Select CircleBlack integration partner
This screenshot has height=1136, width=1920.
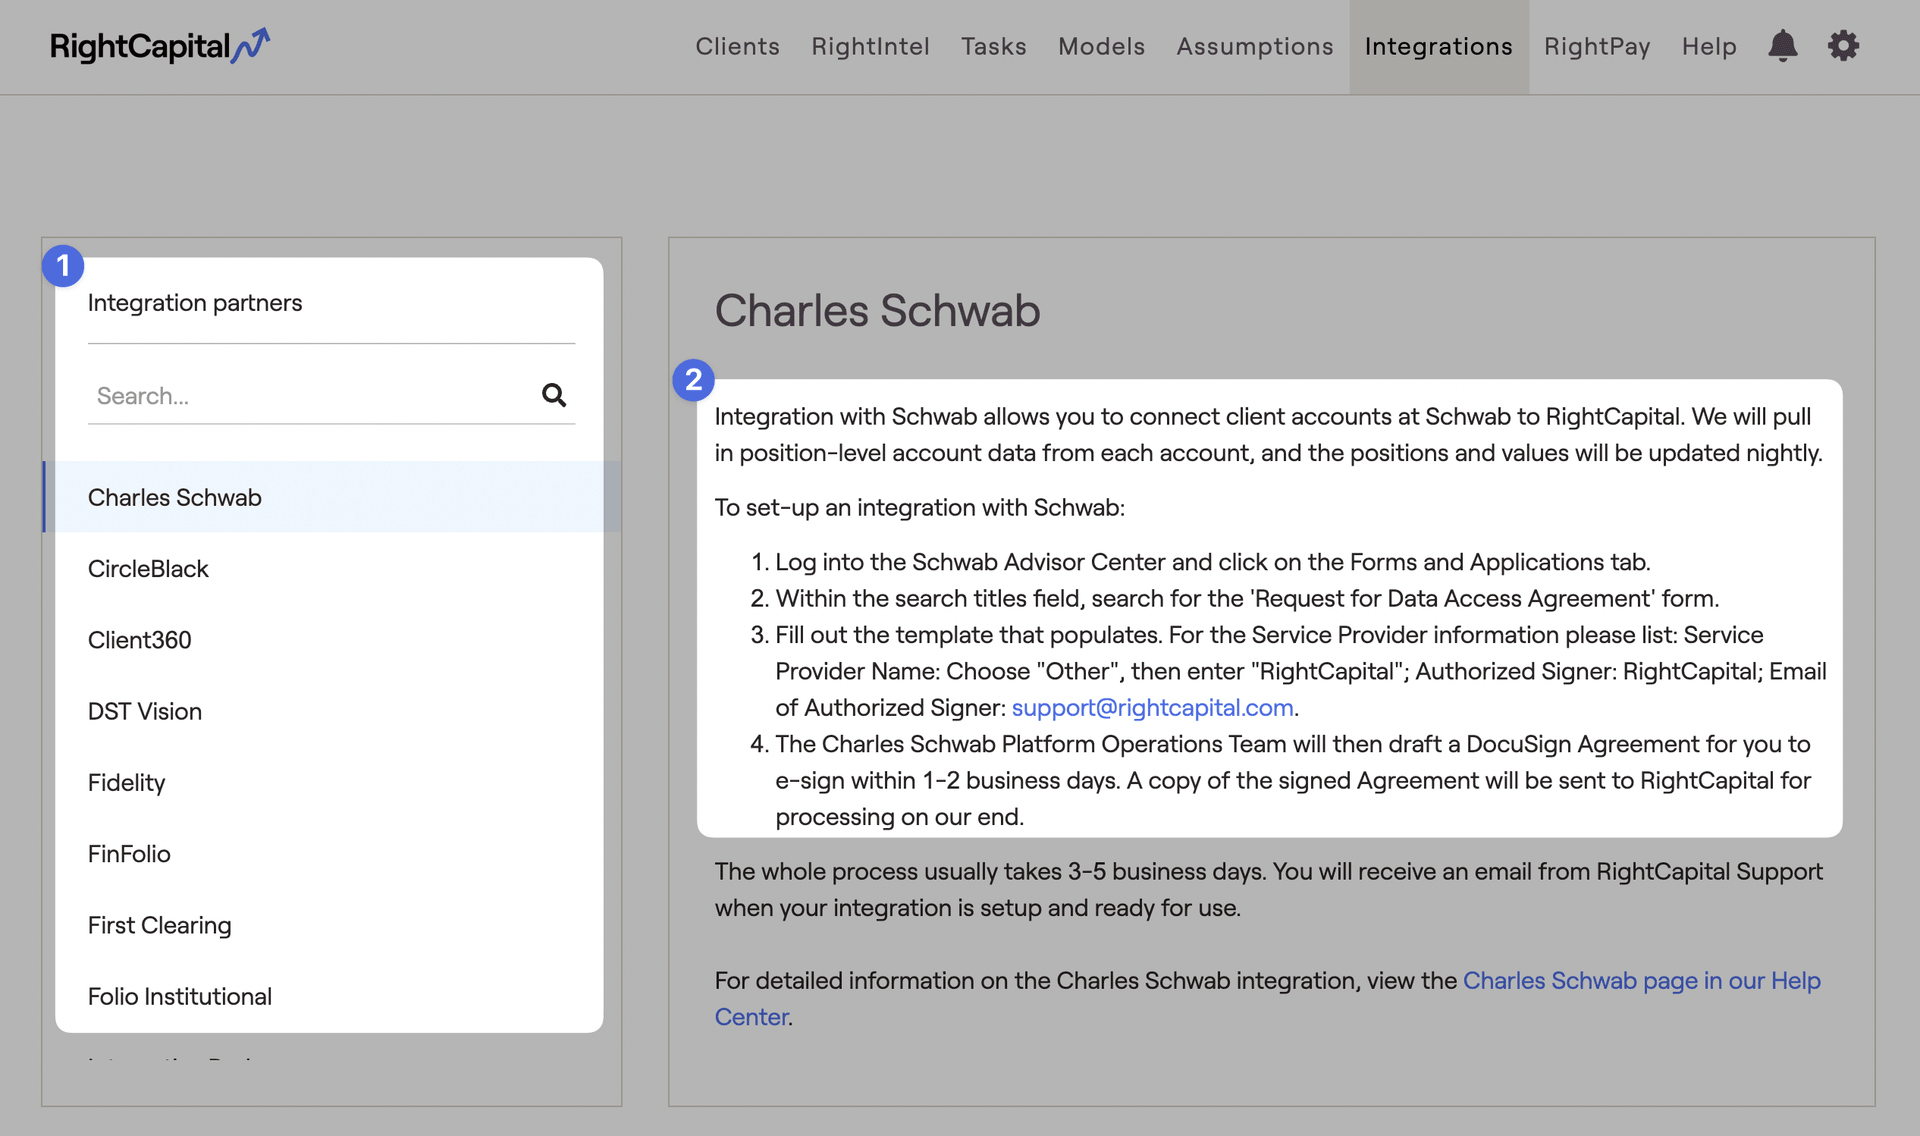pos(331,568)
